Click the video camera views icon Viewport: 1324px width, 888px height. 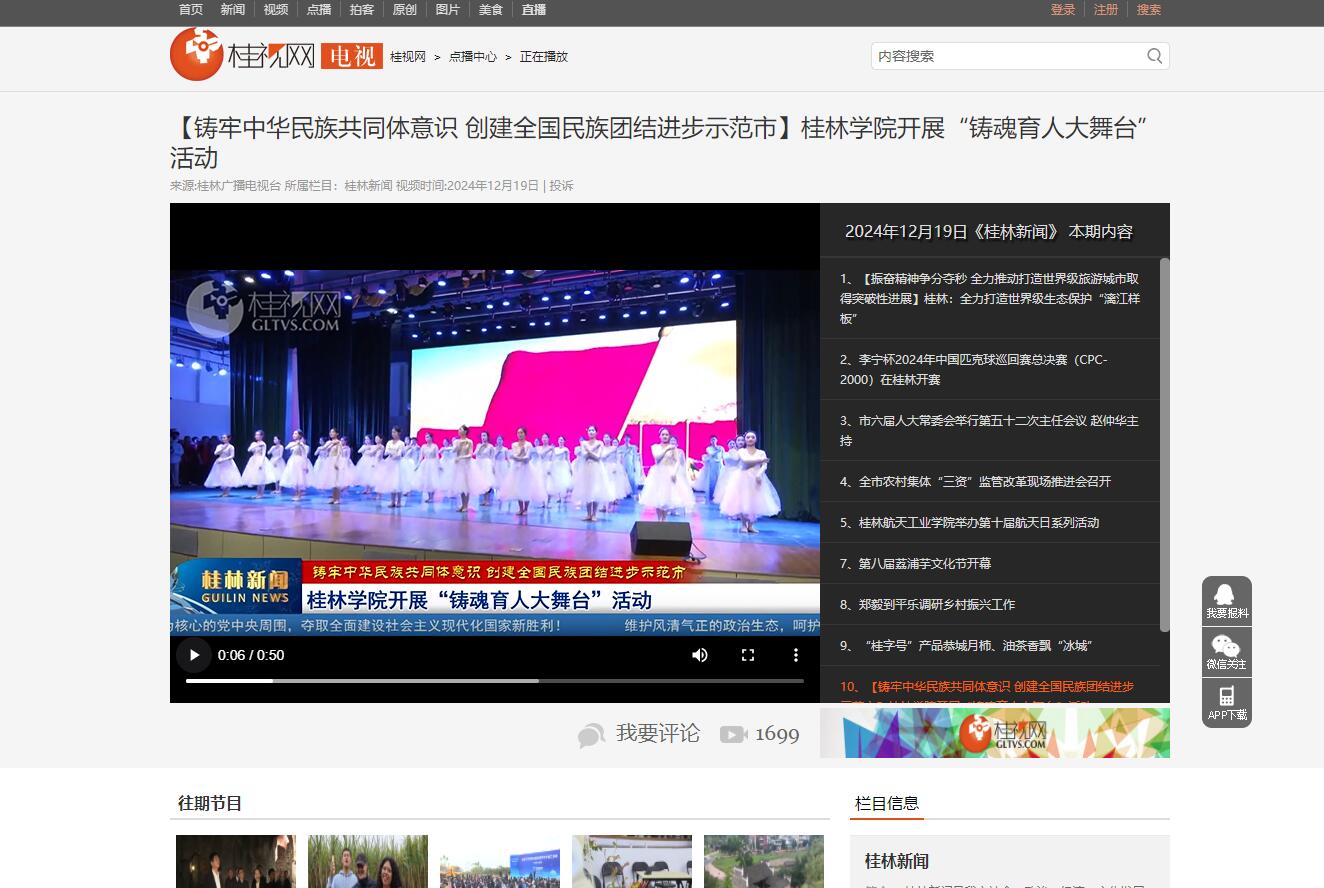pyautogui.click(x=733, y=735)
